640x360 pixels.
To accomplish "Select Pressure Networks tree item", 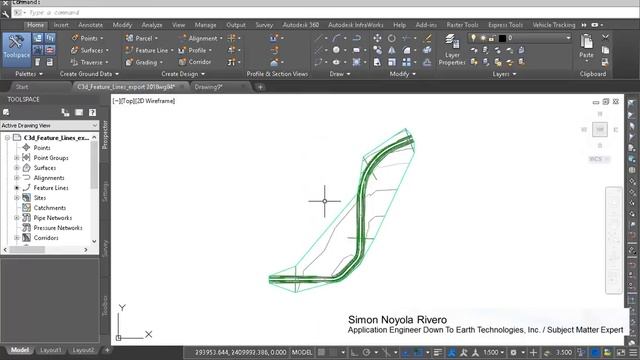I will tap(58, 228).
